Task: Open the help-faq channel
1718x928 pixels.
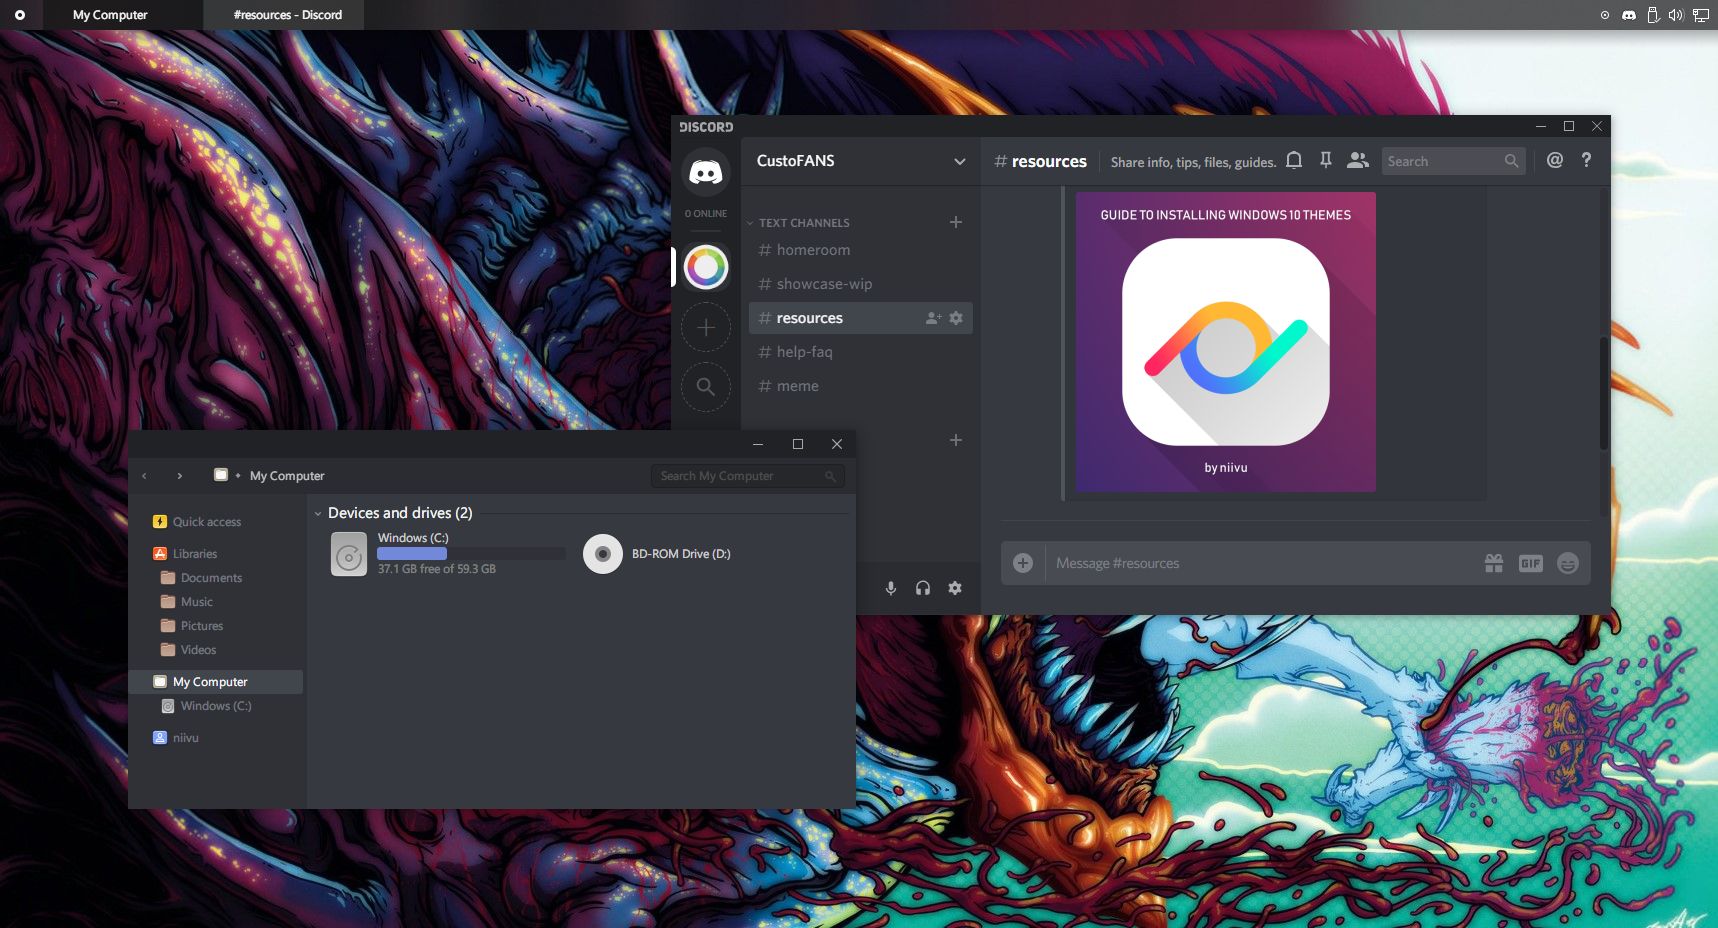Action: coord(860,352)
